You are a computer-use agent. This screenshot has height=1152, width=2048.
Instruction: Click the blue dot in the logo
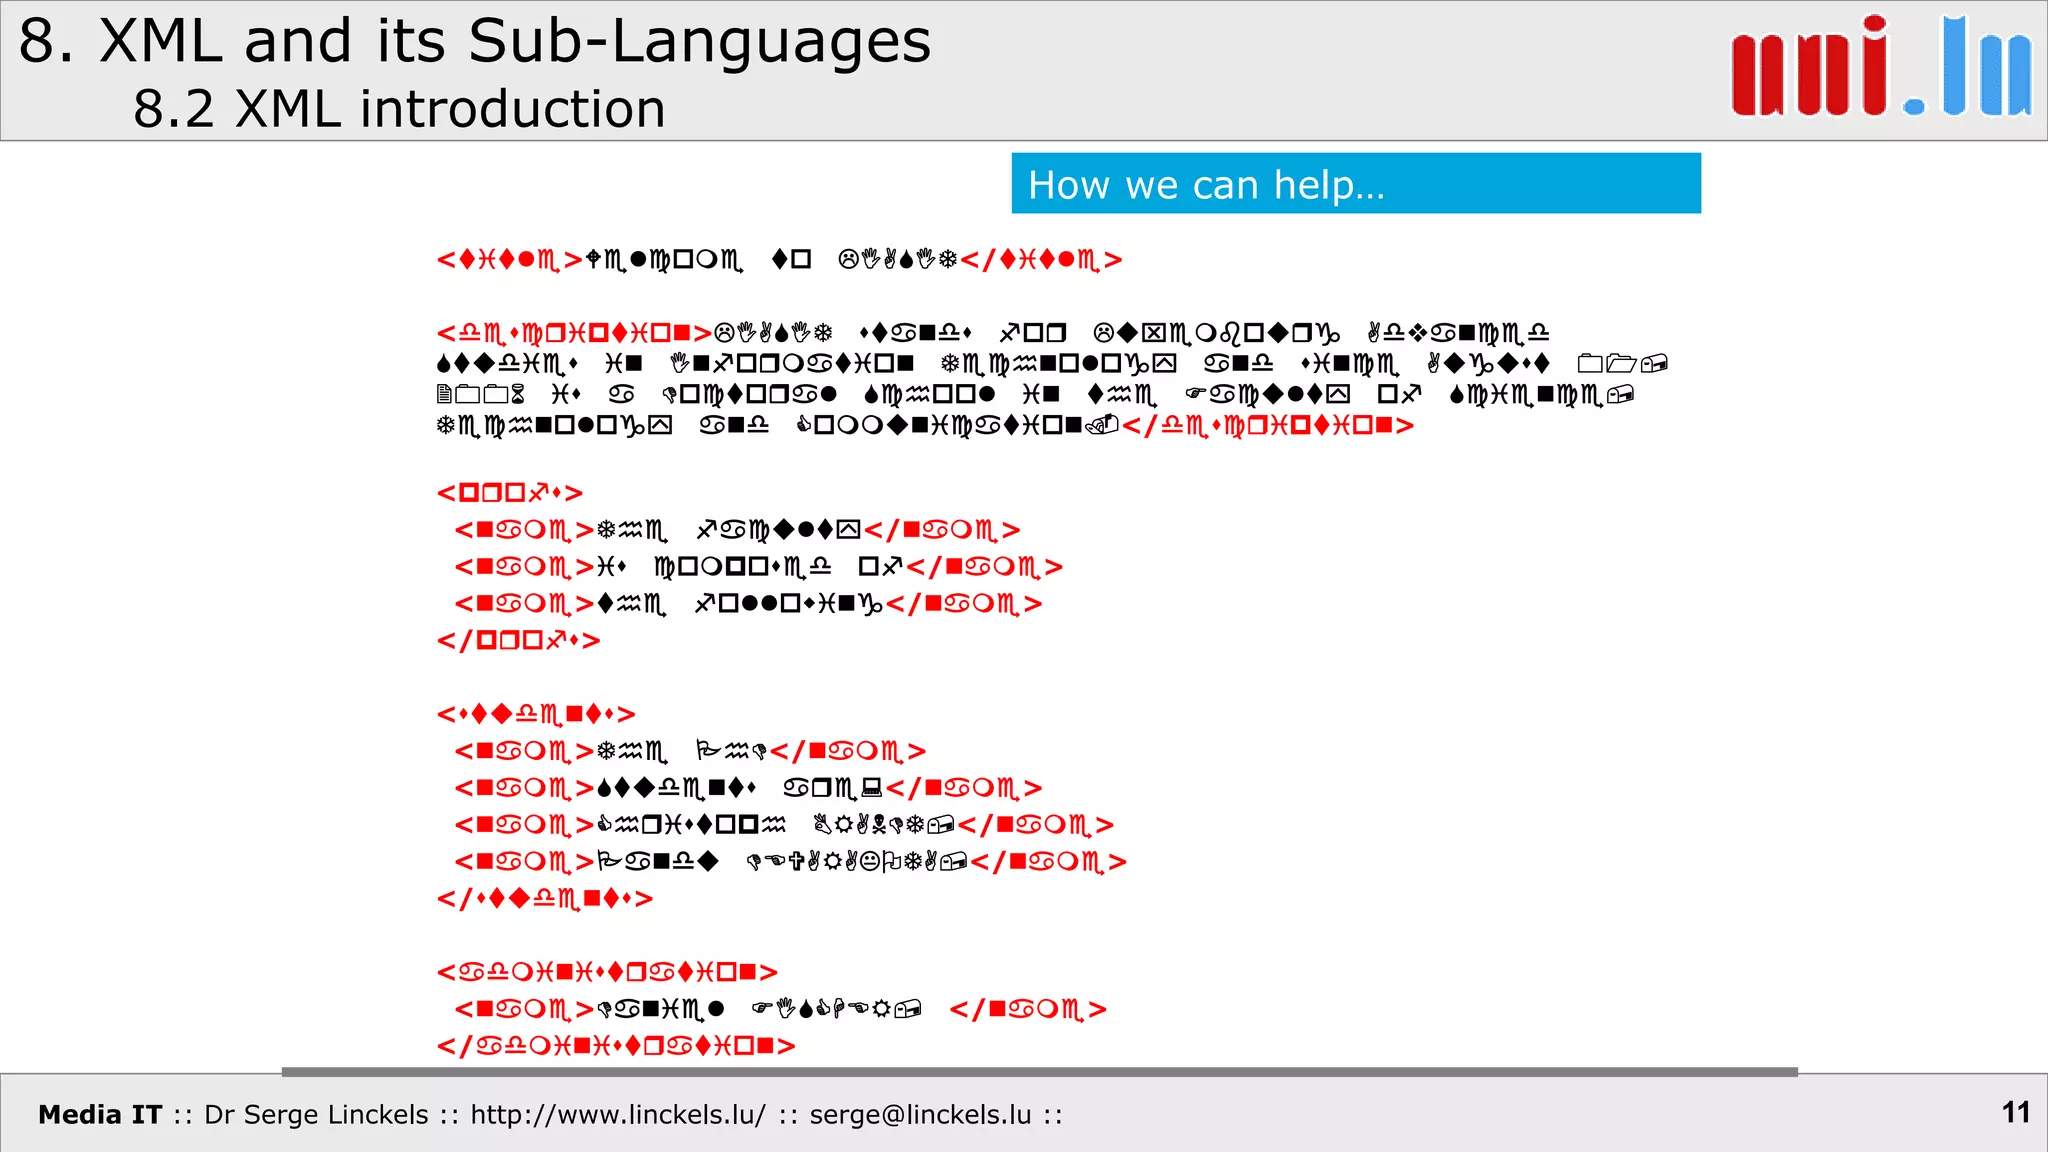click(1914, 105)
